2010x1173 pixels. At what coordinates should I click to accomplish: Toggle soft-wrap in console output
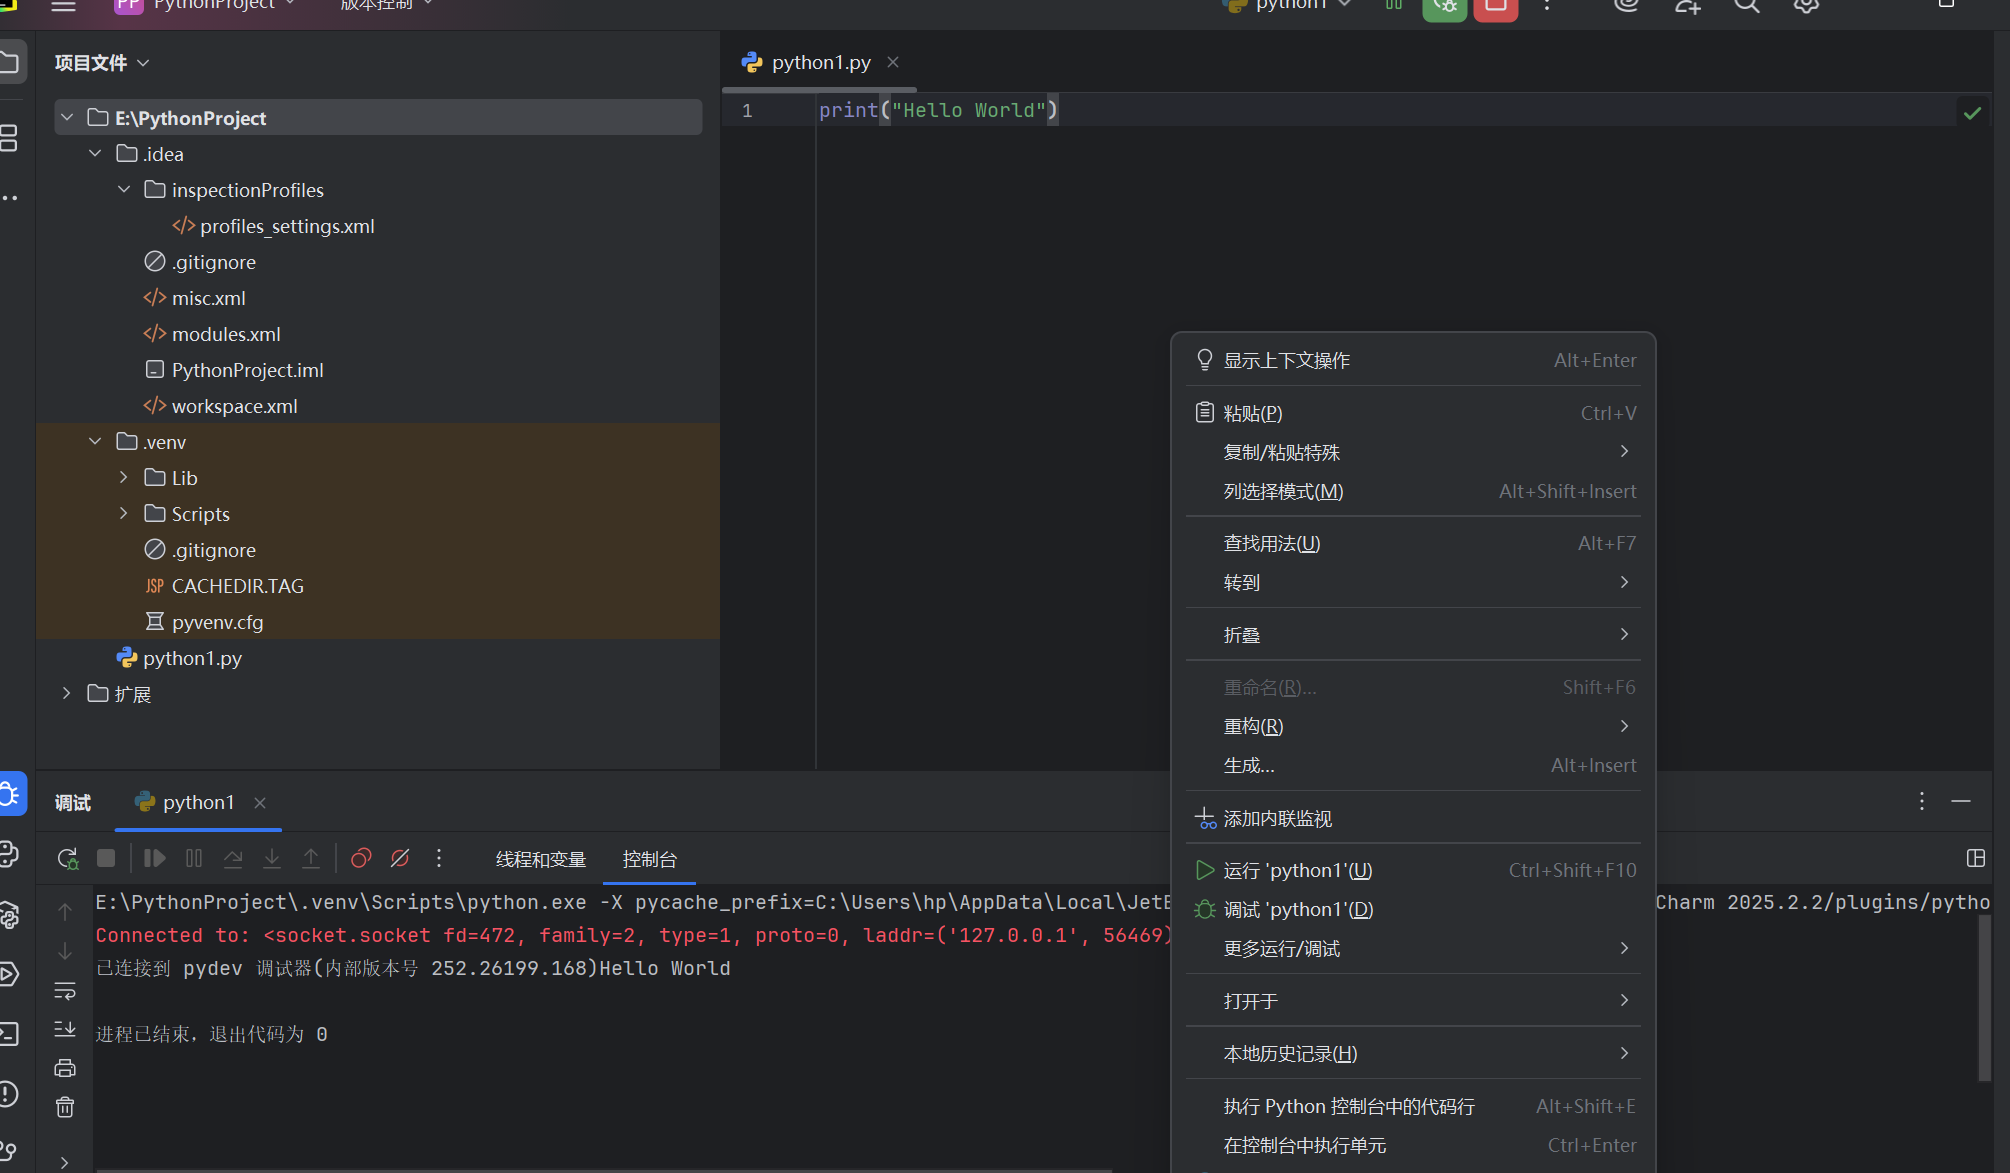tap(65, 990)
